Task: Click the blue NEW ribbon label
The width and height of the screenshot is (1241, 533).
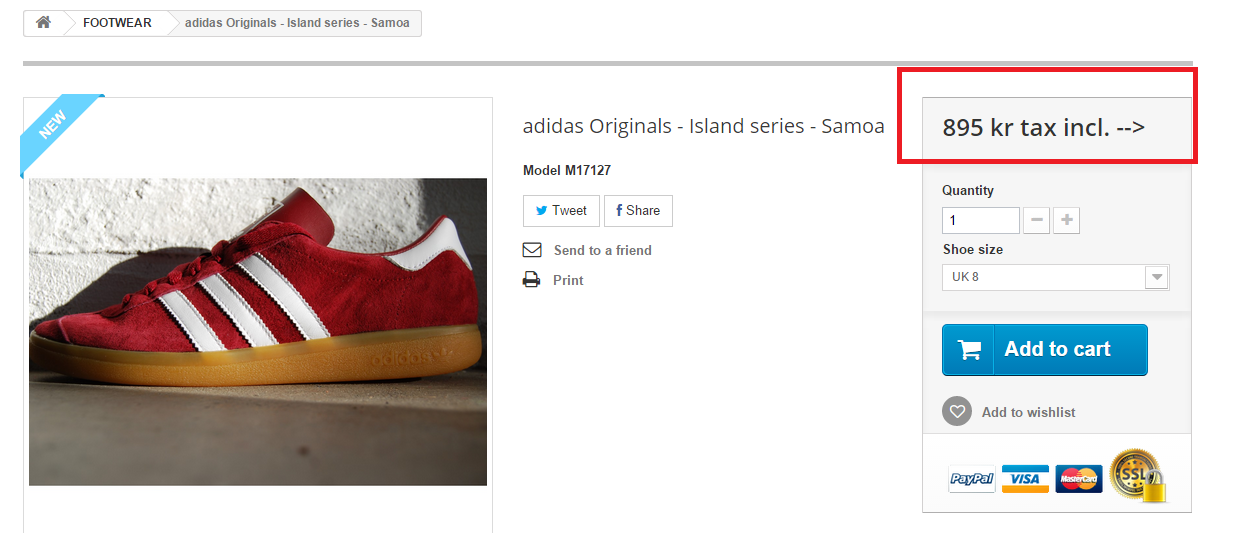Action: pos(56,123)
